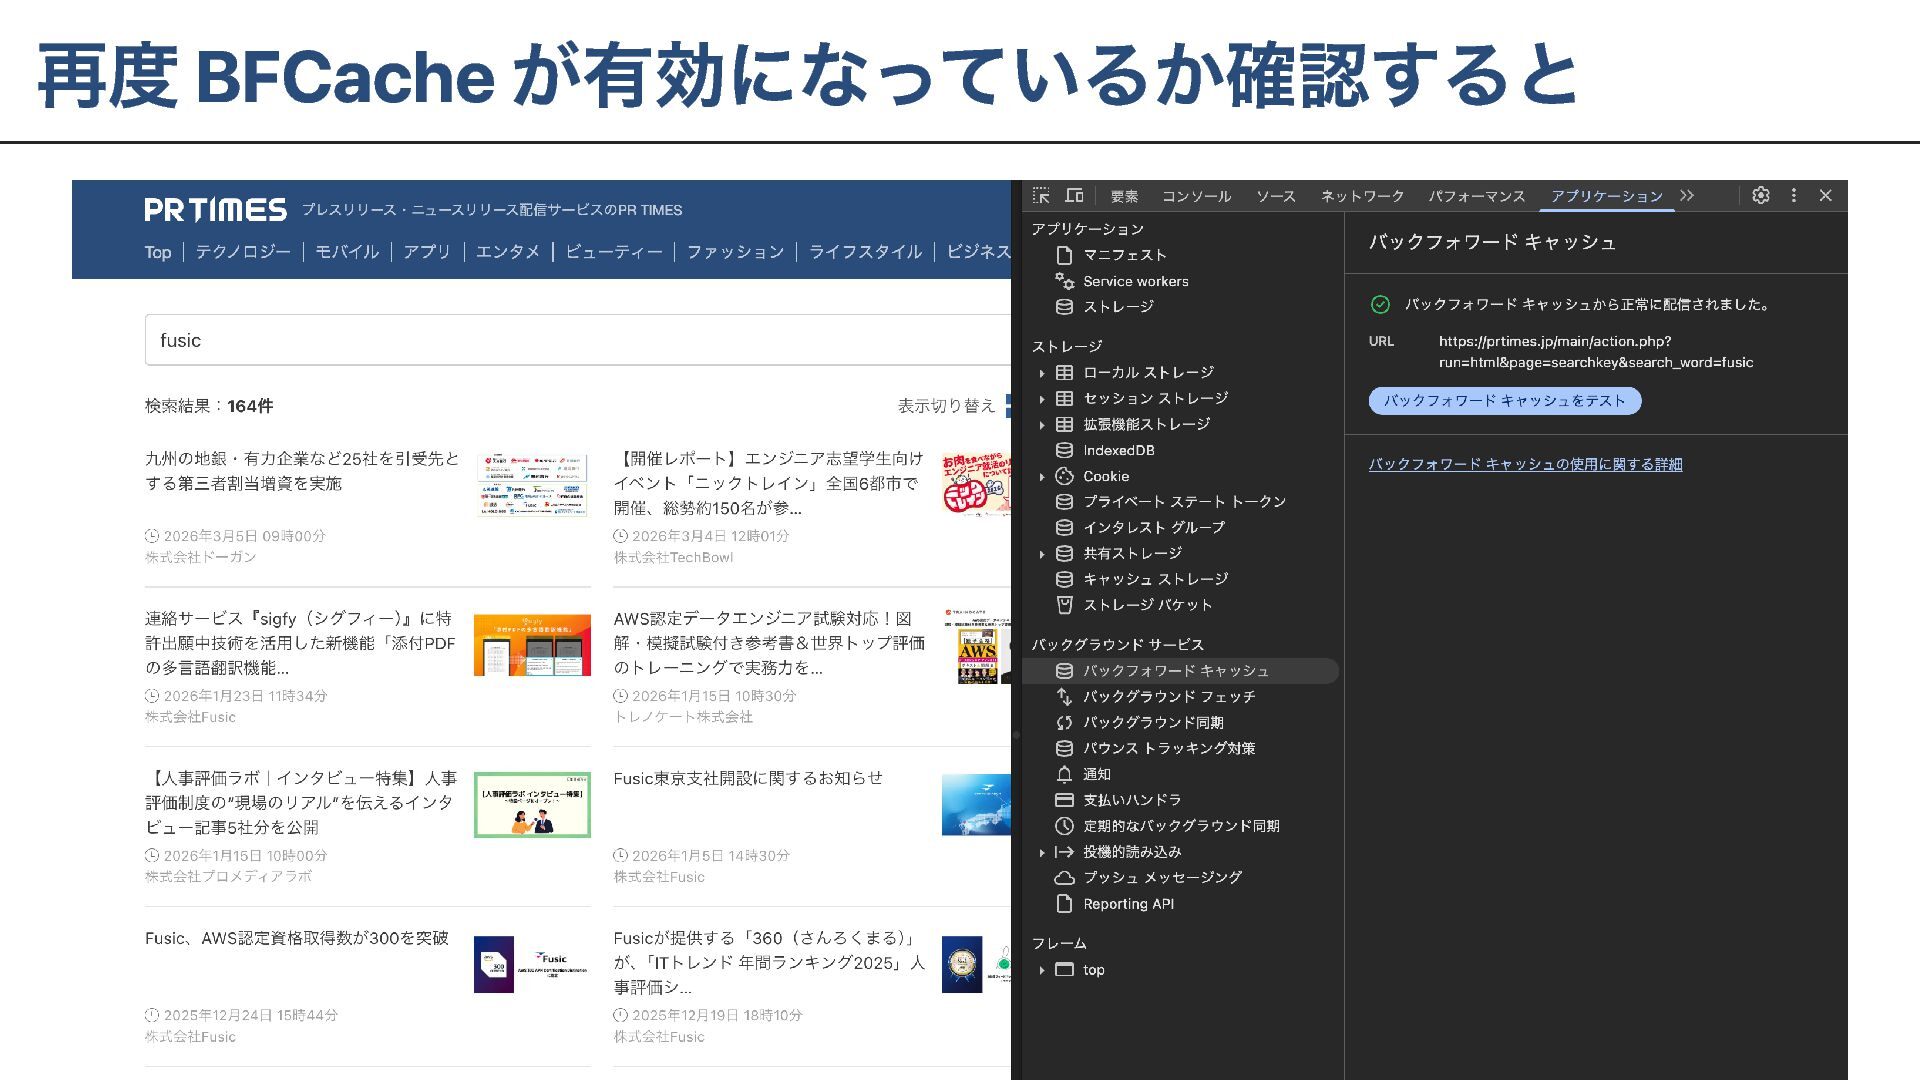The image size is (1920, 1080).
Task: Switch to コンソール tab
Action: coord(1196,196)
